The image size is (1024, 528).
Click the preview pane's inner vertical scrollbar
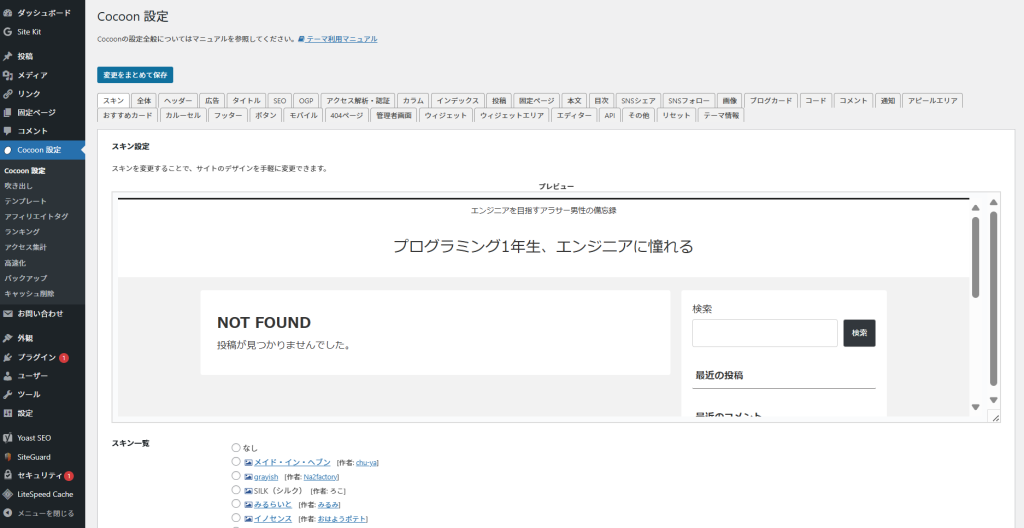click(x=975, y=258)
